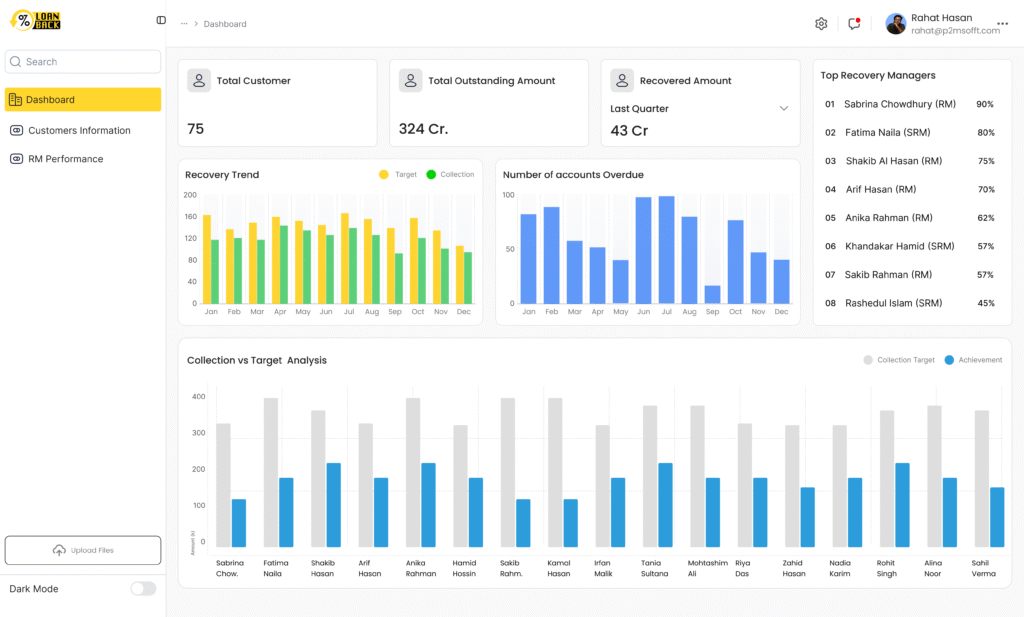Screen dimensions: 1024x617
Task: Open the notifications message icon
Action: coord(854,24)
